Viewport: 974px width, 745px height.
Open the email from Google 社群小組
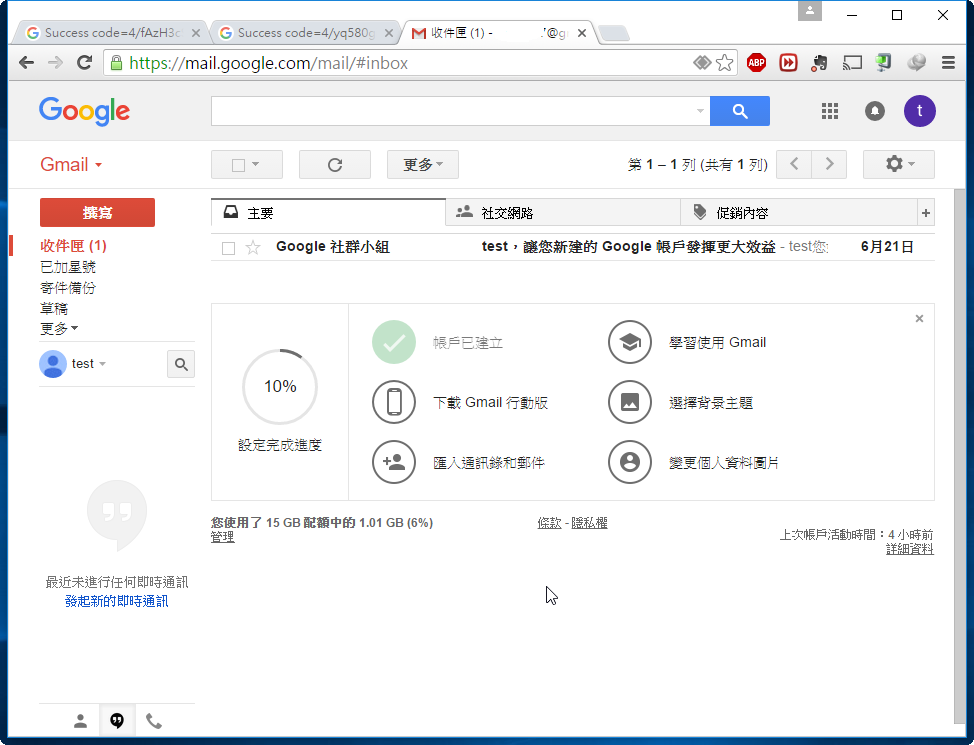click(573, 247)
